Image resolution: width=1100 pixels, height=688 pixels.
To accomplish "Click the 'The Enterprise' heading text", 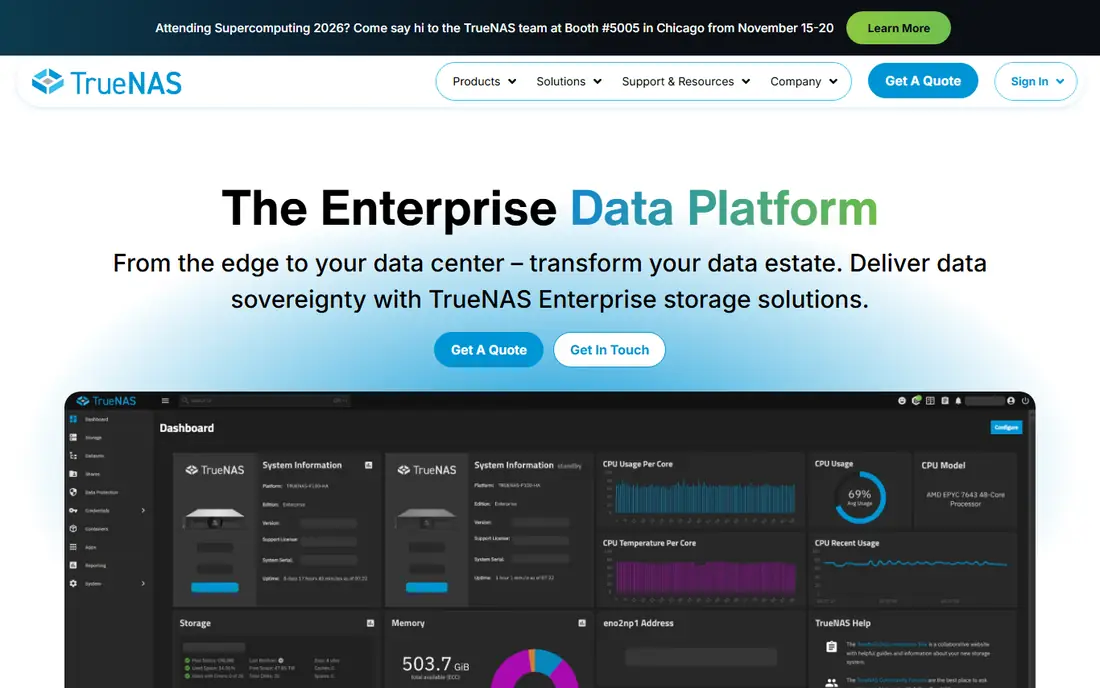I will click(x=389, y=208).
